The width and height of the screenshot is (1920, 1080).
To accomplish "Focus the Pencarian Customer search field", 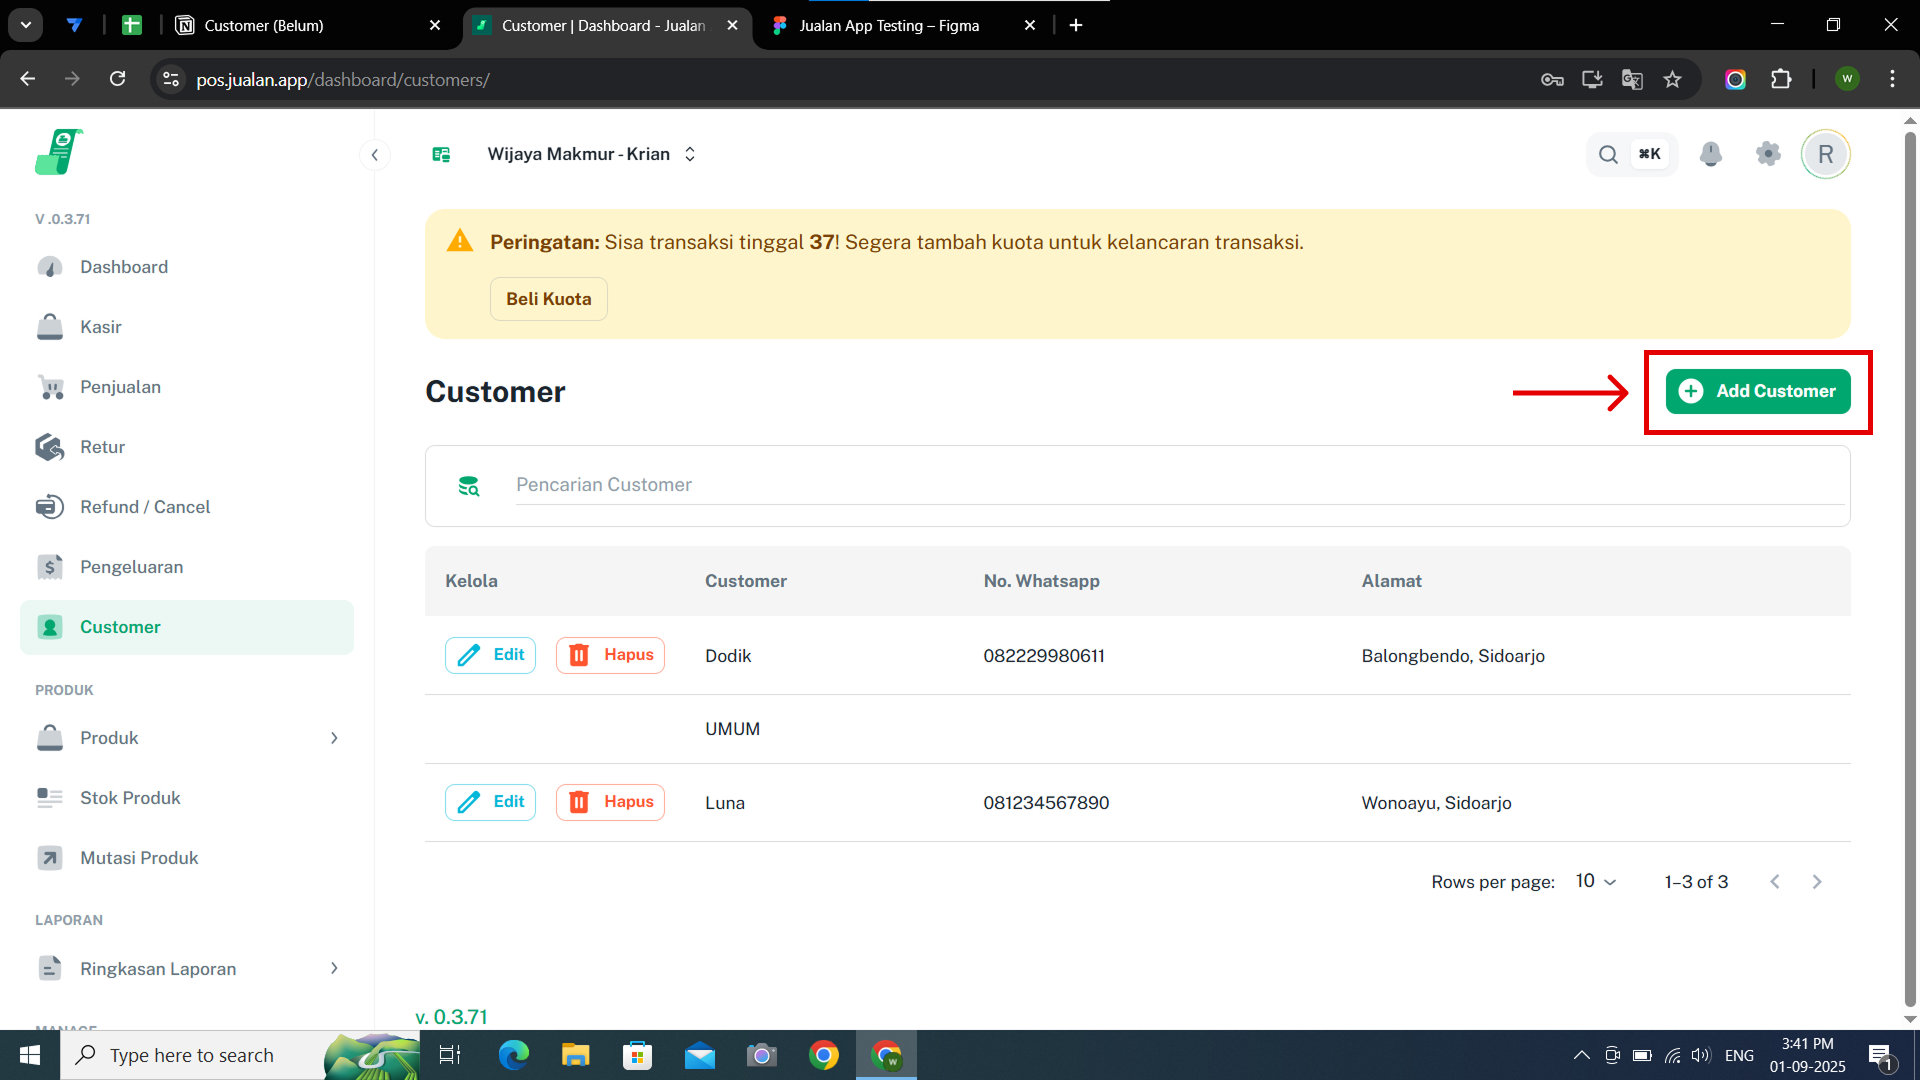I will coord(1180,485).
